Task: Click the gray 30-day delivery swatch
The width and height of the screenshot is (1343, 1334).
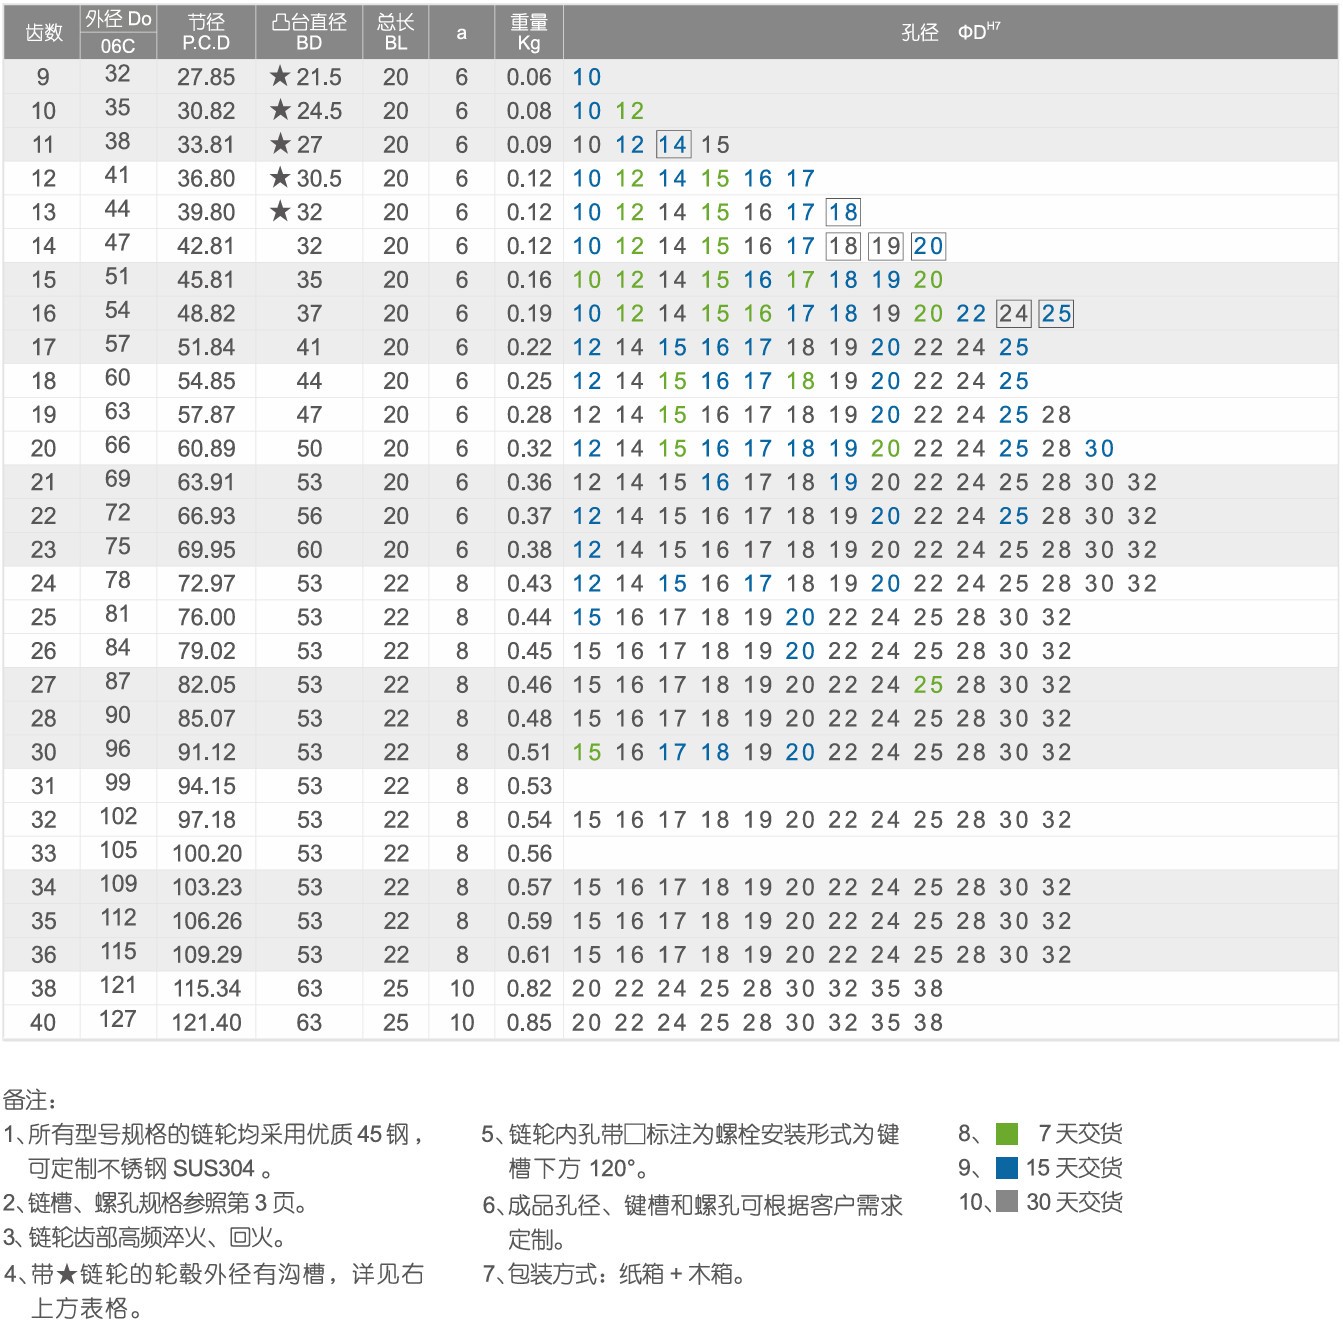Action: click(x=1007, y=1202)
